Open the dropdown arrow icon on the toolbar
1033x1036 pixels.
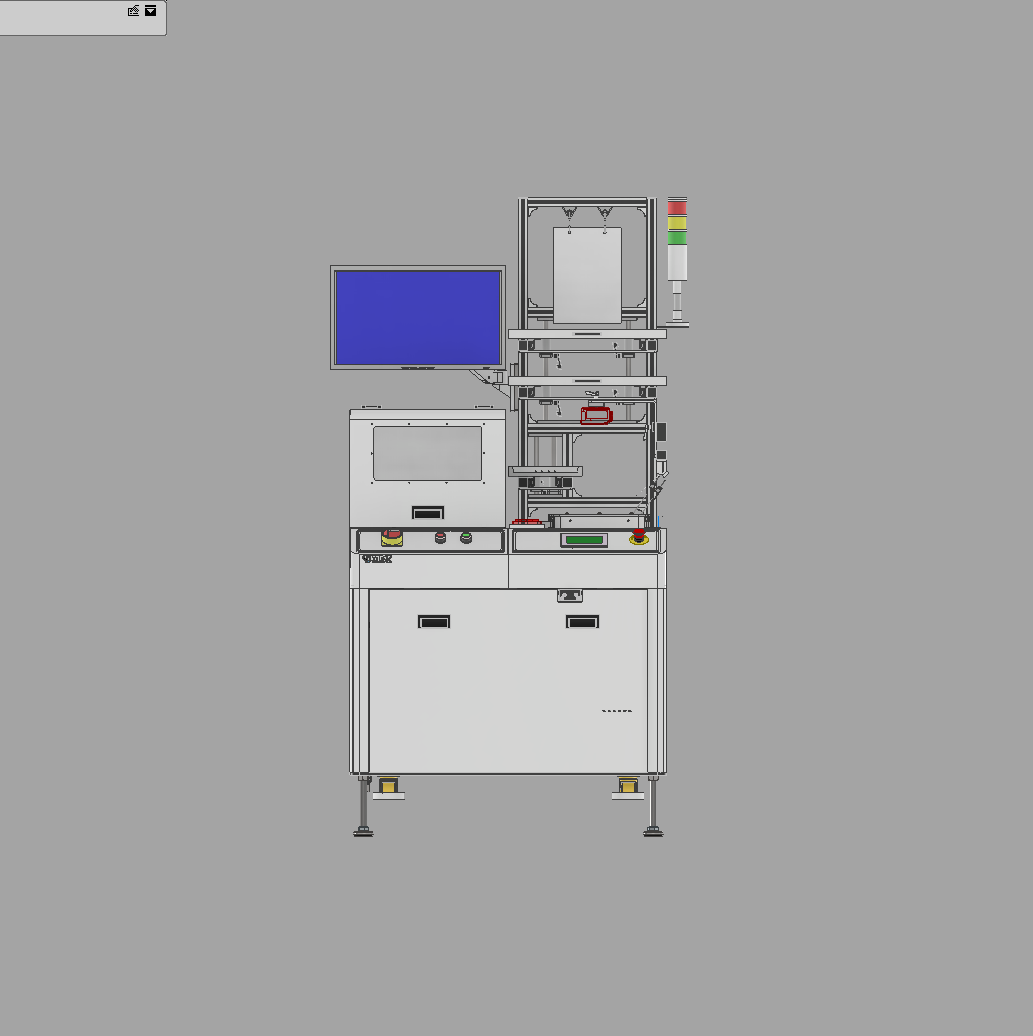(150, 11)
